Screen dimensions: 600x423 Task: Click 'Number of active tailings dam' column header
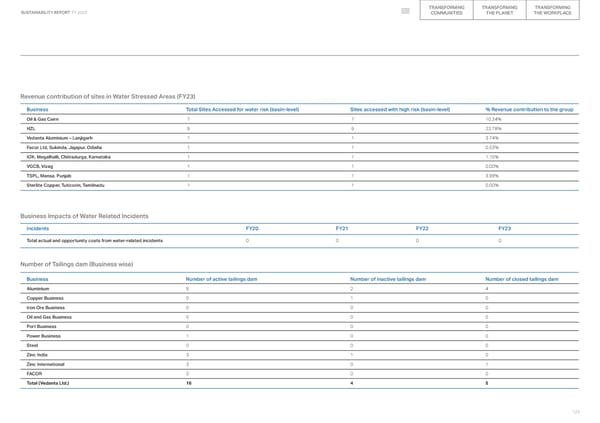(x=222, y=279)
